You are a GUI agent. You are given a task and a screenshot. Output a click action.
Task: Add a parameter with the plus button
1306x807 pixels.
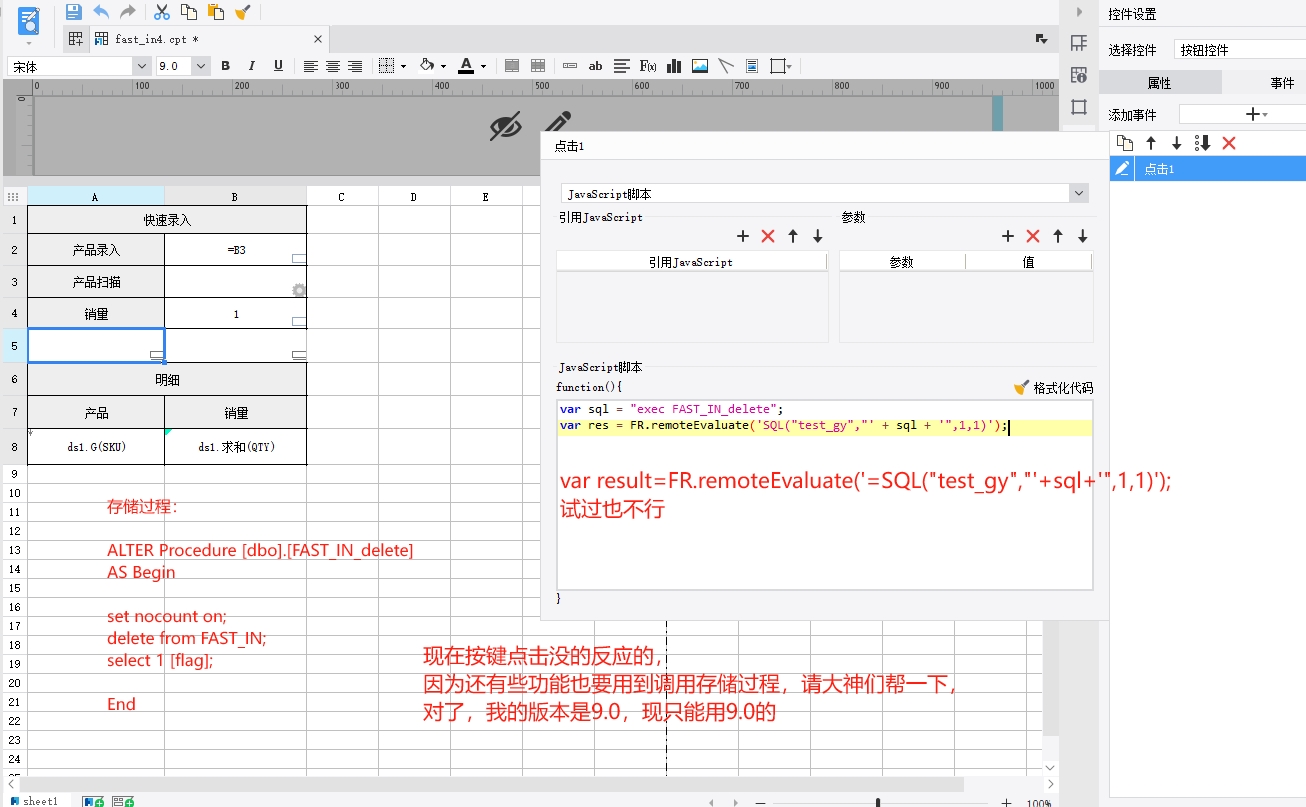point(1008,236)
